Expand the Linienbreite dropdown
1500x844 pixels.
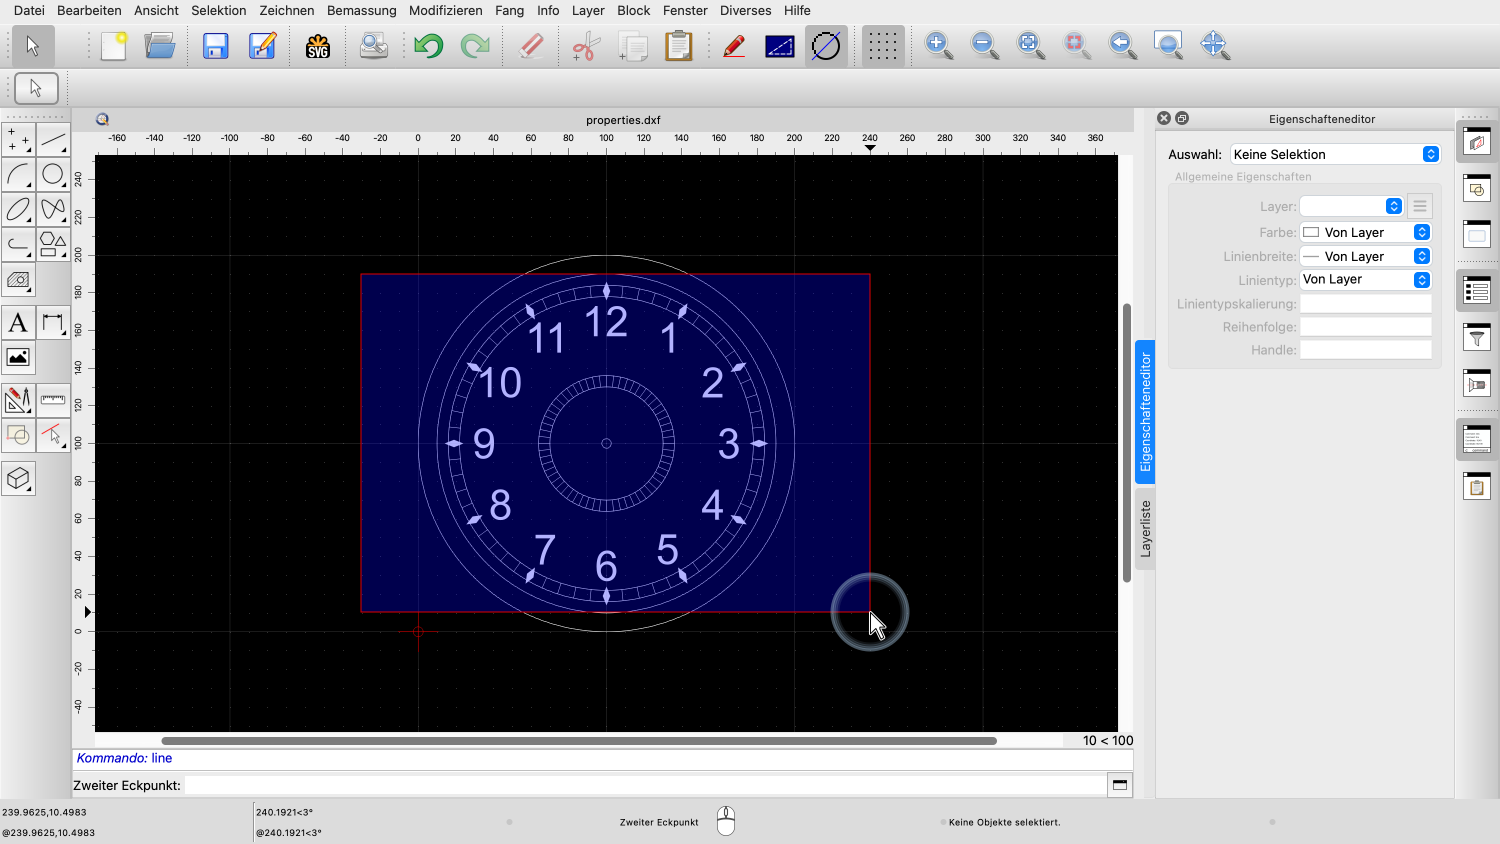[1365, 256]
